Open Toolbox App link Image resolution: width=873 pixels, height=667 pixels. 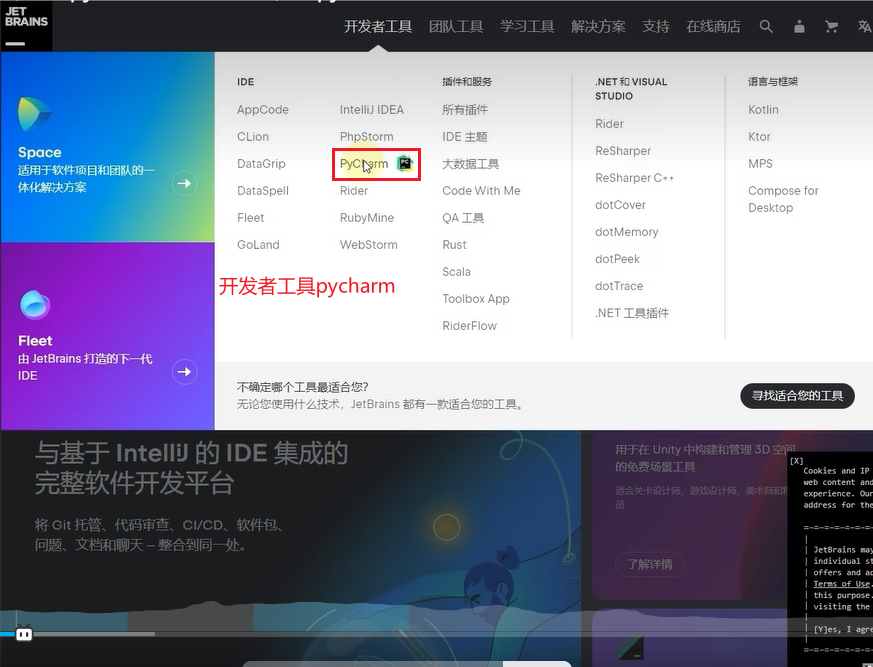(x=476, y=299)
